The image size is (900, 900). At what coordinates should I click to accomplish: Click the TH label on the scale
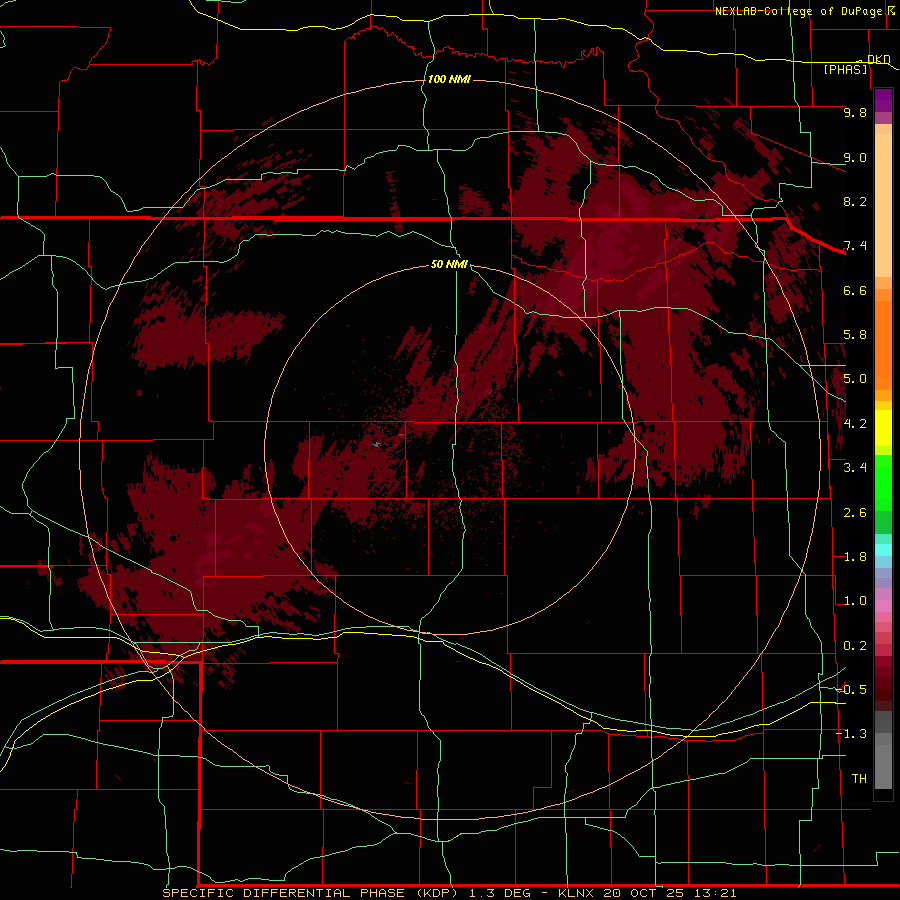pyautogui.click(x=859, y=779)
